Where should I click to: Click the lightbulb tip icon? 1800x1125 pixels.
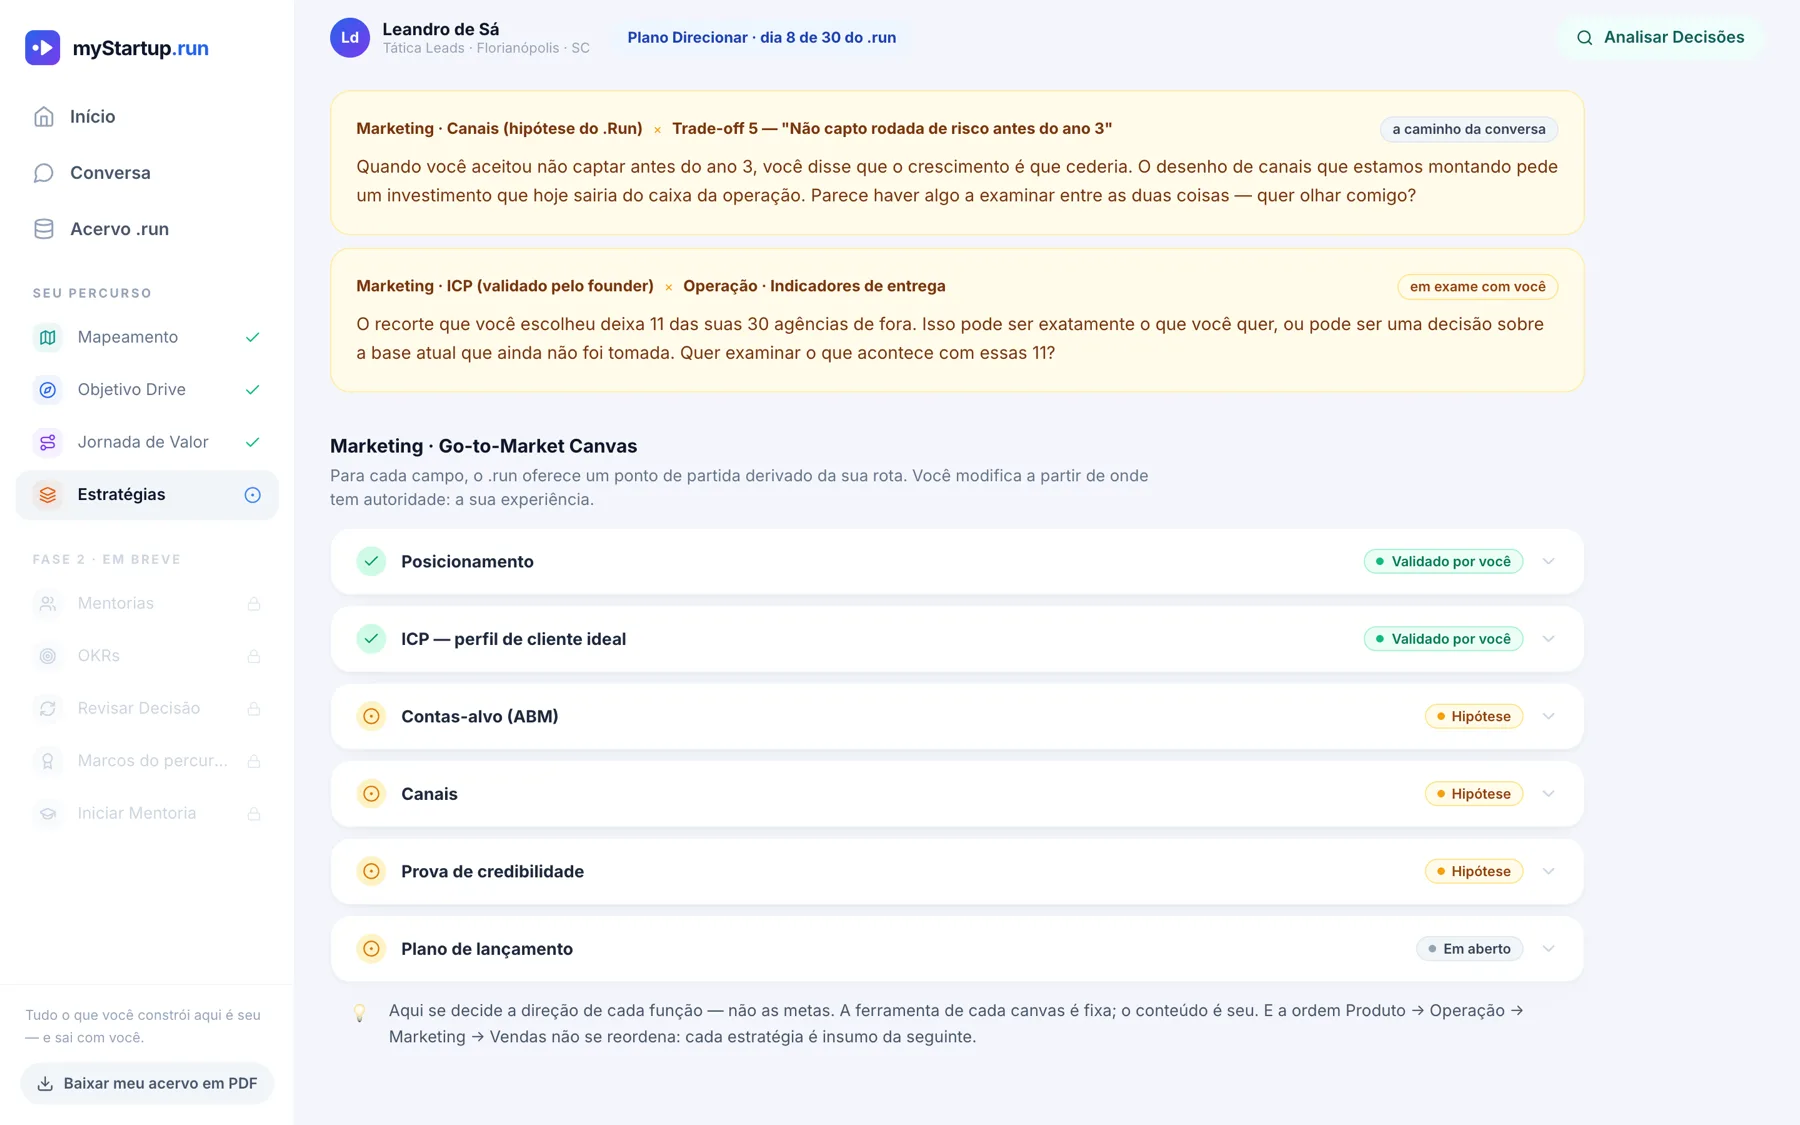(x=360, y=1013)
